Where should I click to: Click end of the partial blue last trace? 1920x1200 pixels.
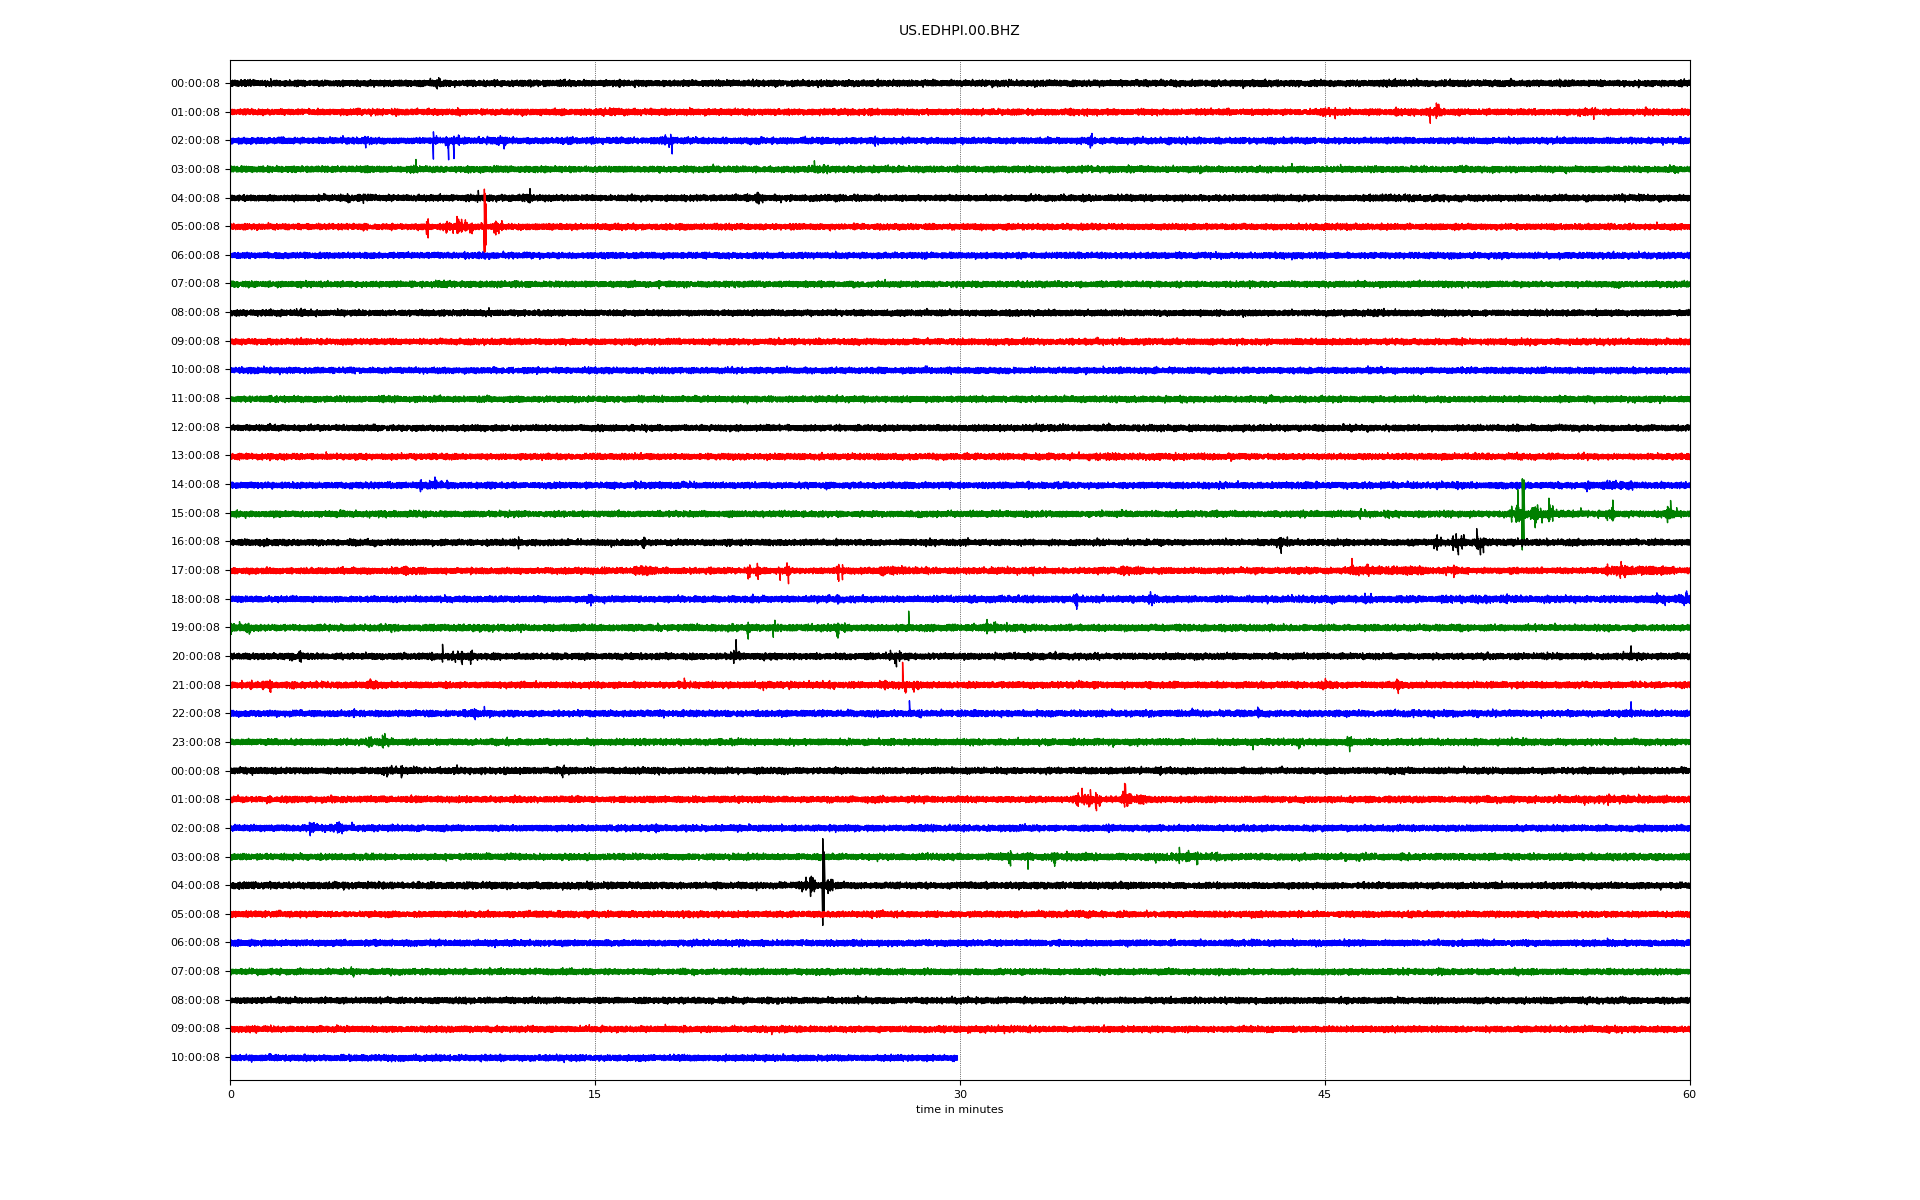pos(955,1058)
